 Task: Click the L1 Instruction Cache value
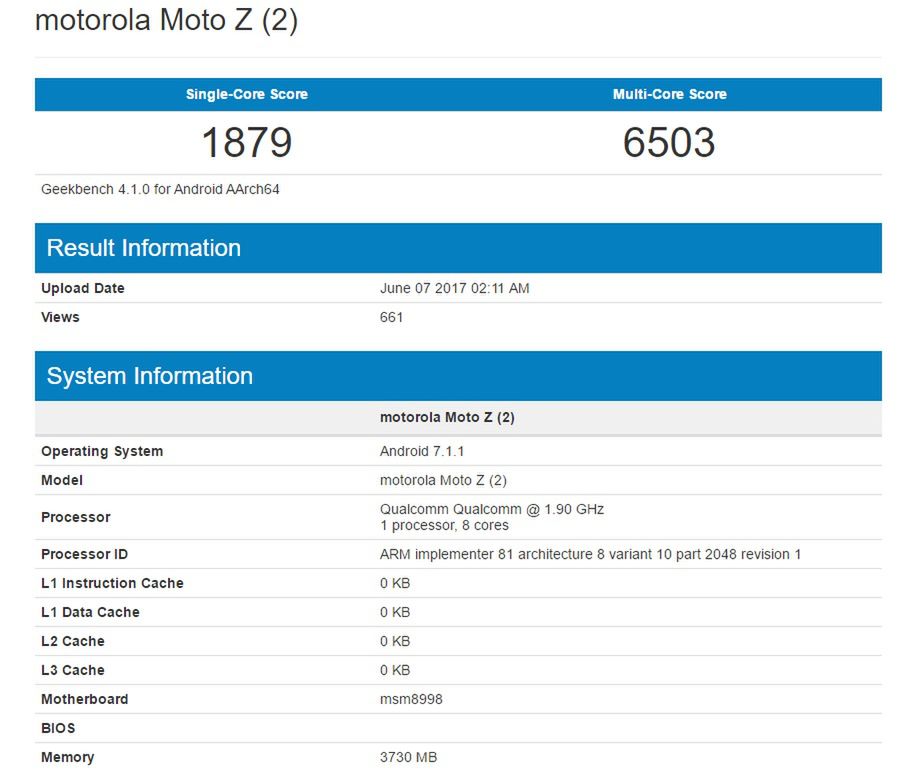[x=391, y=583]
